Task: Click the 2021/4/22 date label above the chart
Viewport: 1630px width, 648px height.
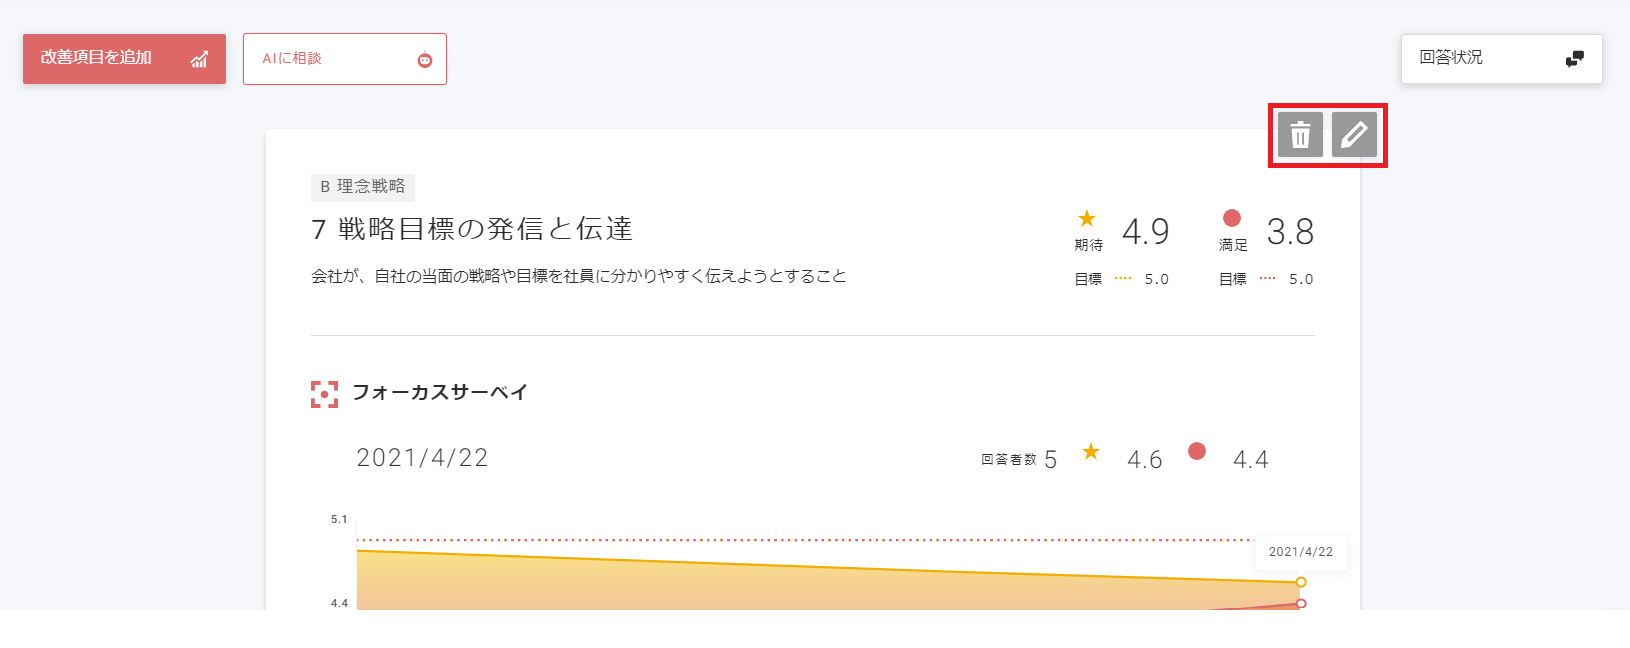Action: pyautogui.click(x=422, y=457)
